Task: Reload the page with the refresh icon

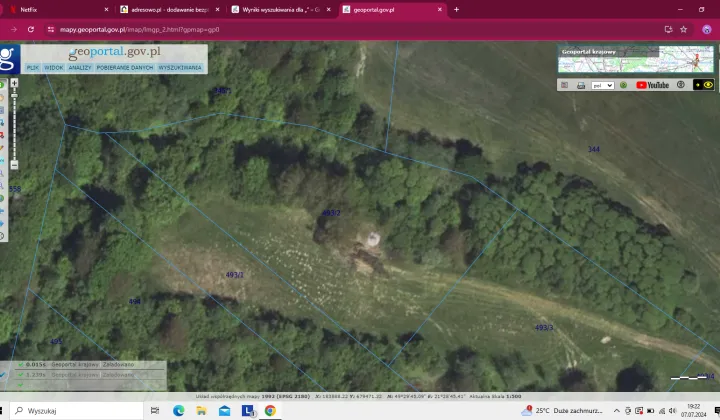Action: (31, 29)
